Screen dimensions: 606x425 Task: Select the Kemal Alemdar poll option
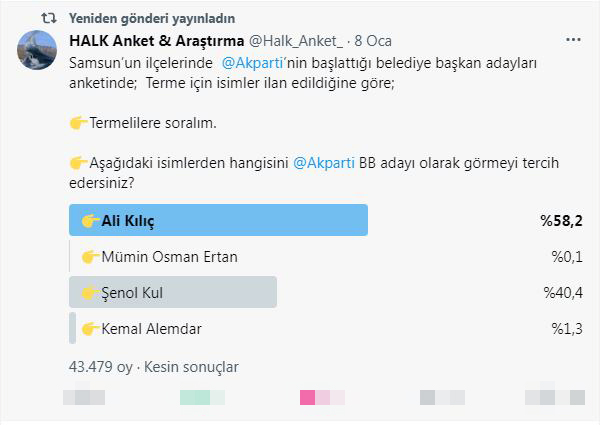(x=326, y=328)
